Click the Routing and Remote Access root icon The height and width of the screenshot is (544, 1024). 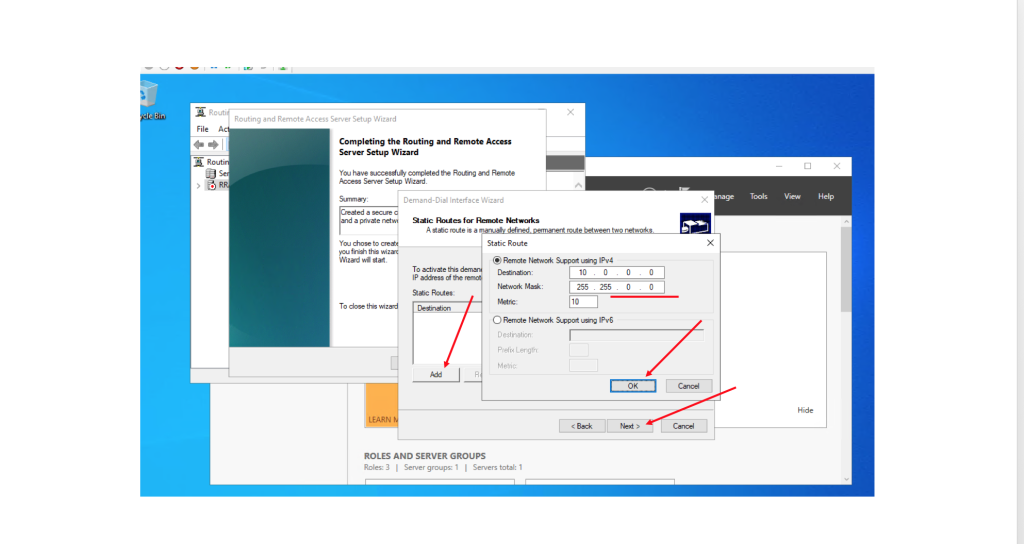[199, 161]
